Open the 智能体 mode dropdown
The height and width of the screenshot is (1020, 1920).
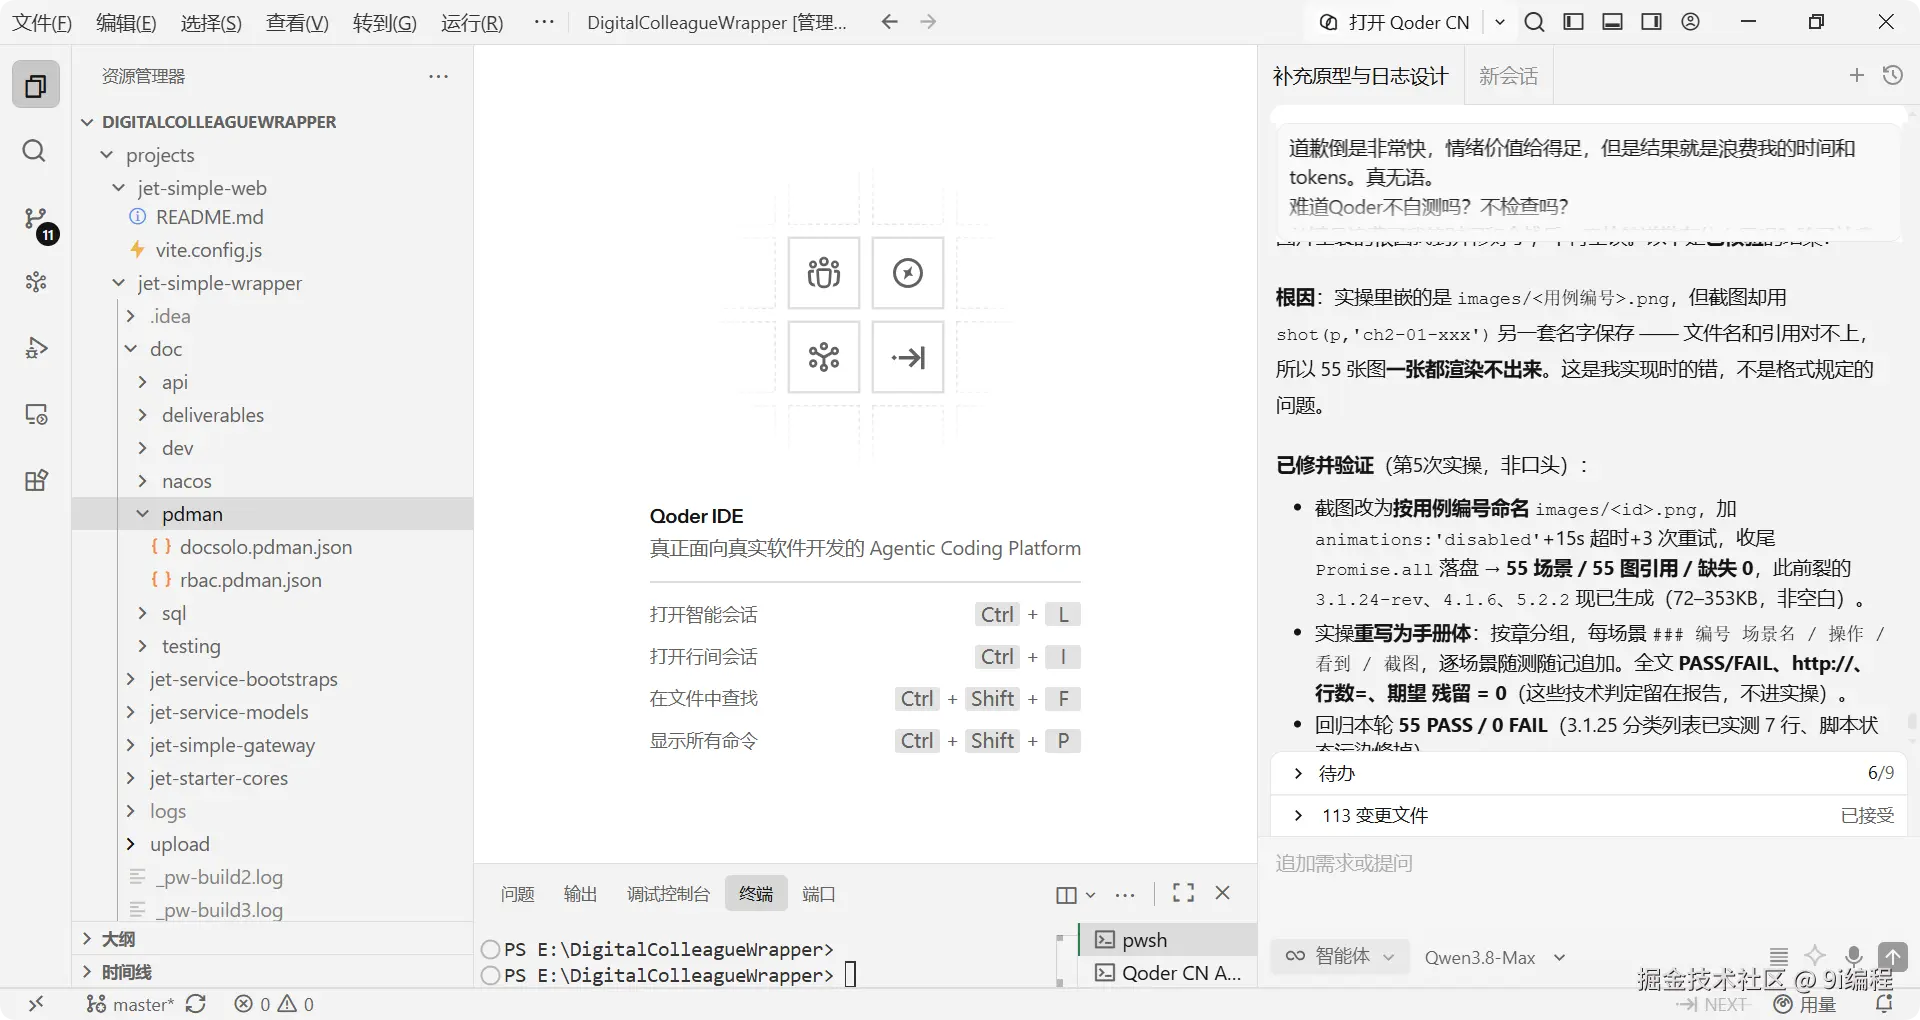coord(1340,956)
